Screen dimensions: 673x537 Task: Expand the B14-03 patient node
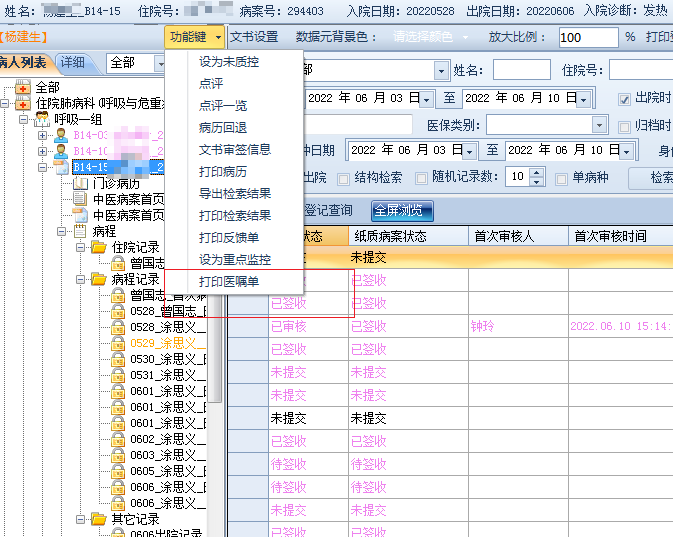pos(42,135)
